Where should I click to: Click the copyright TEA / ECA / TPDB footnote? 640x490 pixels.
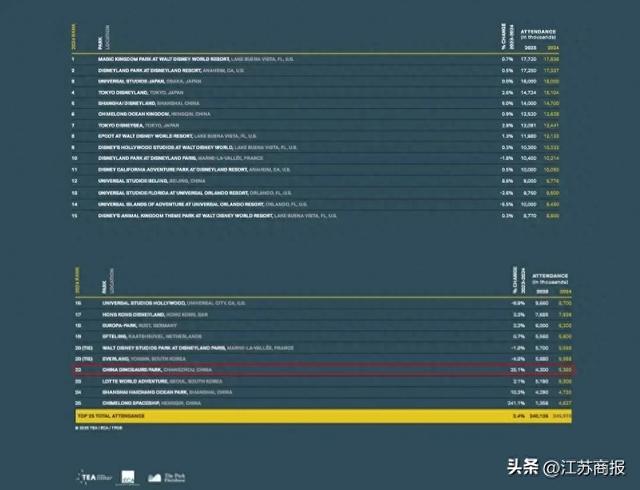click(99, 428)
